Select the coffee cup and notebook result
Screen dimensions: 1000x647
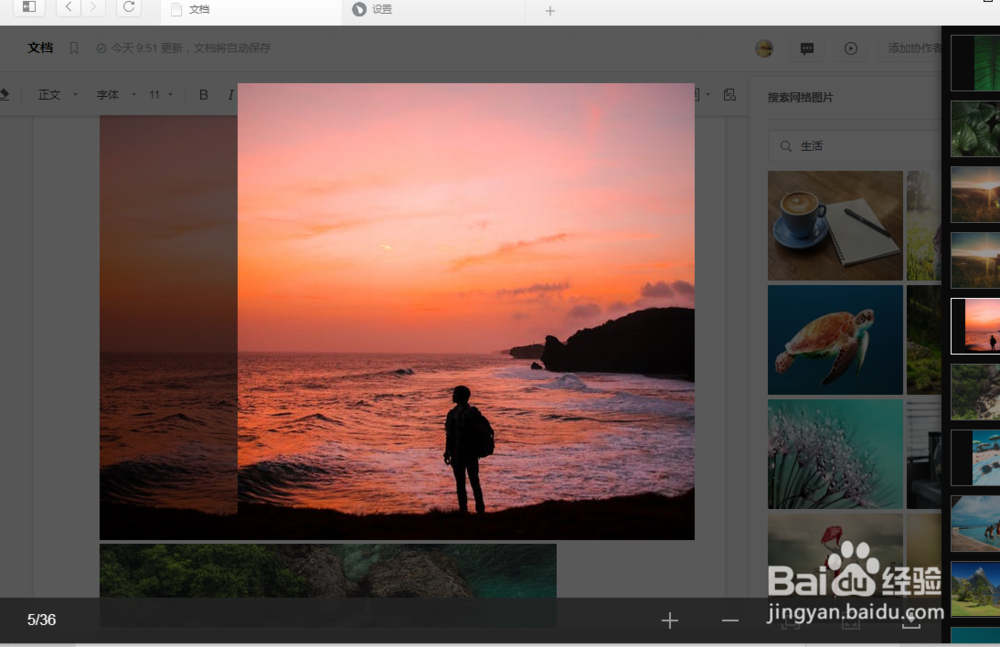(x=835, y=225)
